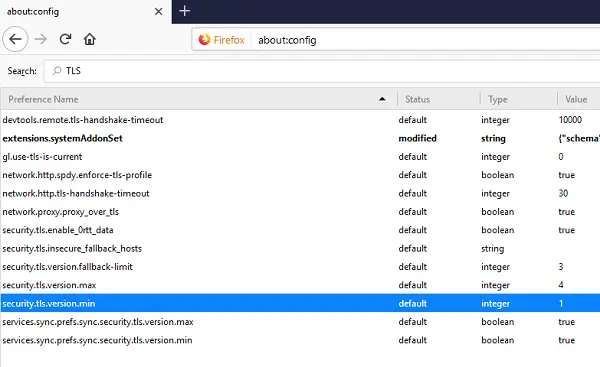Go back with the back arrow button
Viewport: 600px width, 367px height.
15,39
